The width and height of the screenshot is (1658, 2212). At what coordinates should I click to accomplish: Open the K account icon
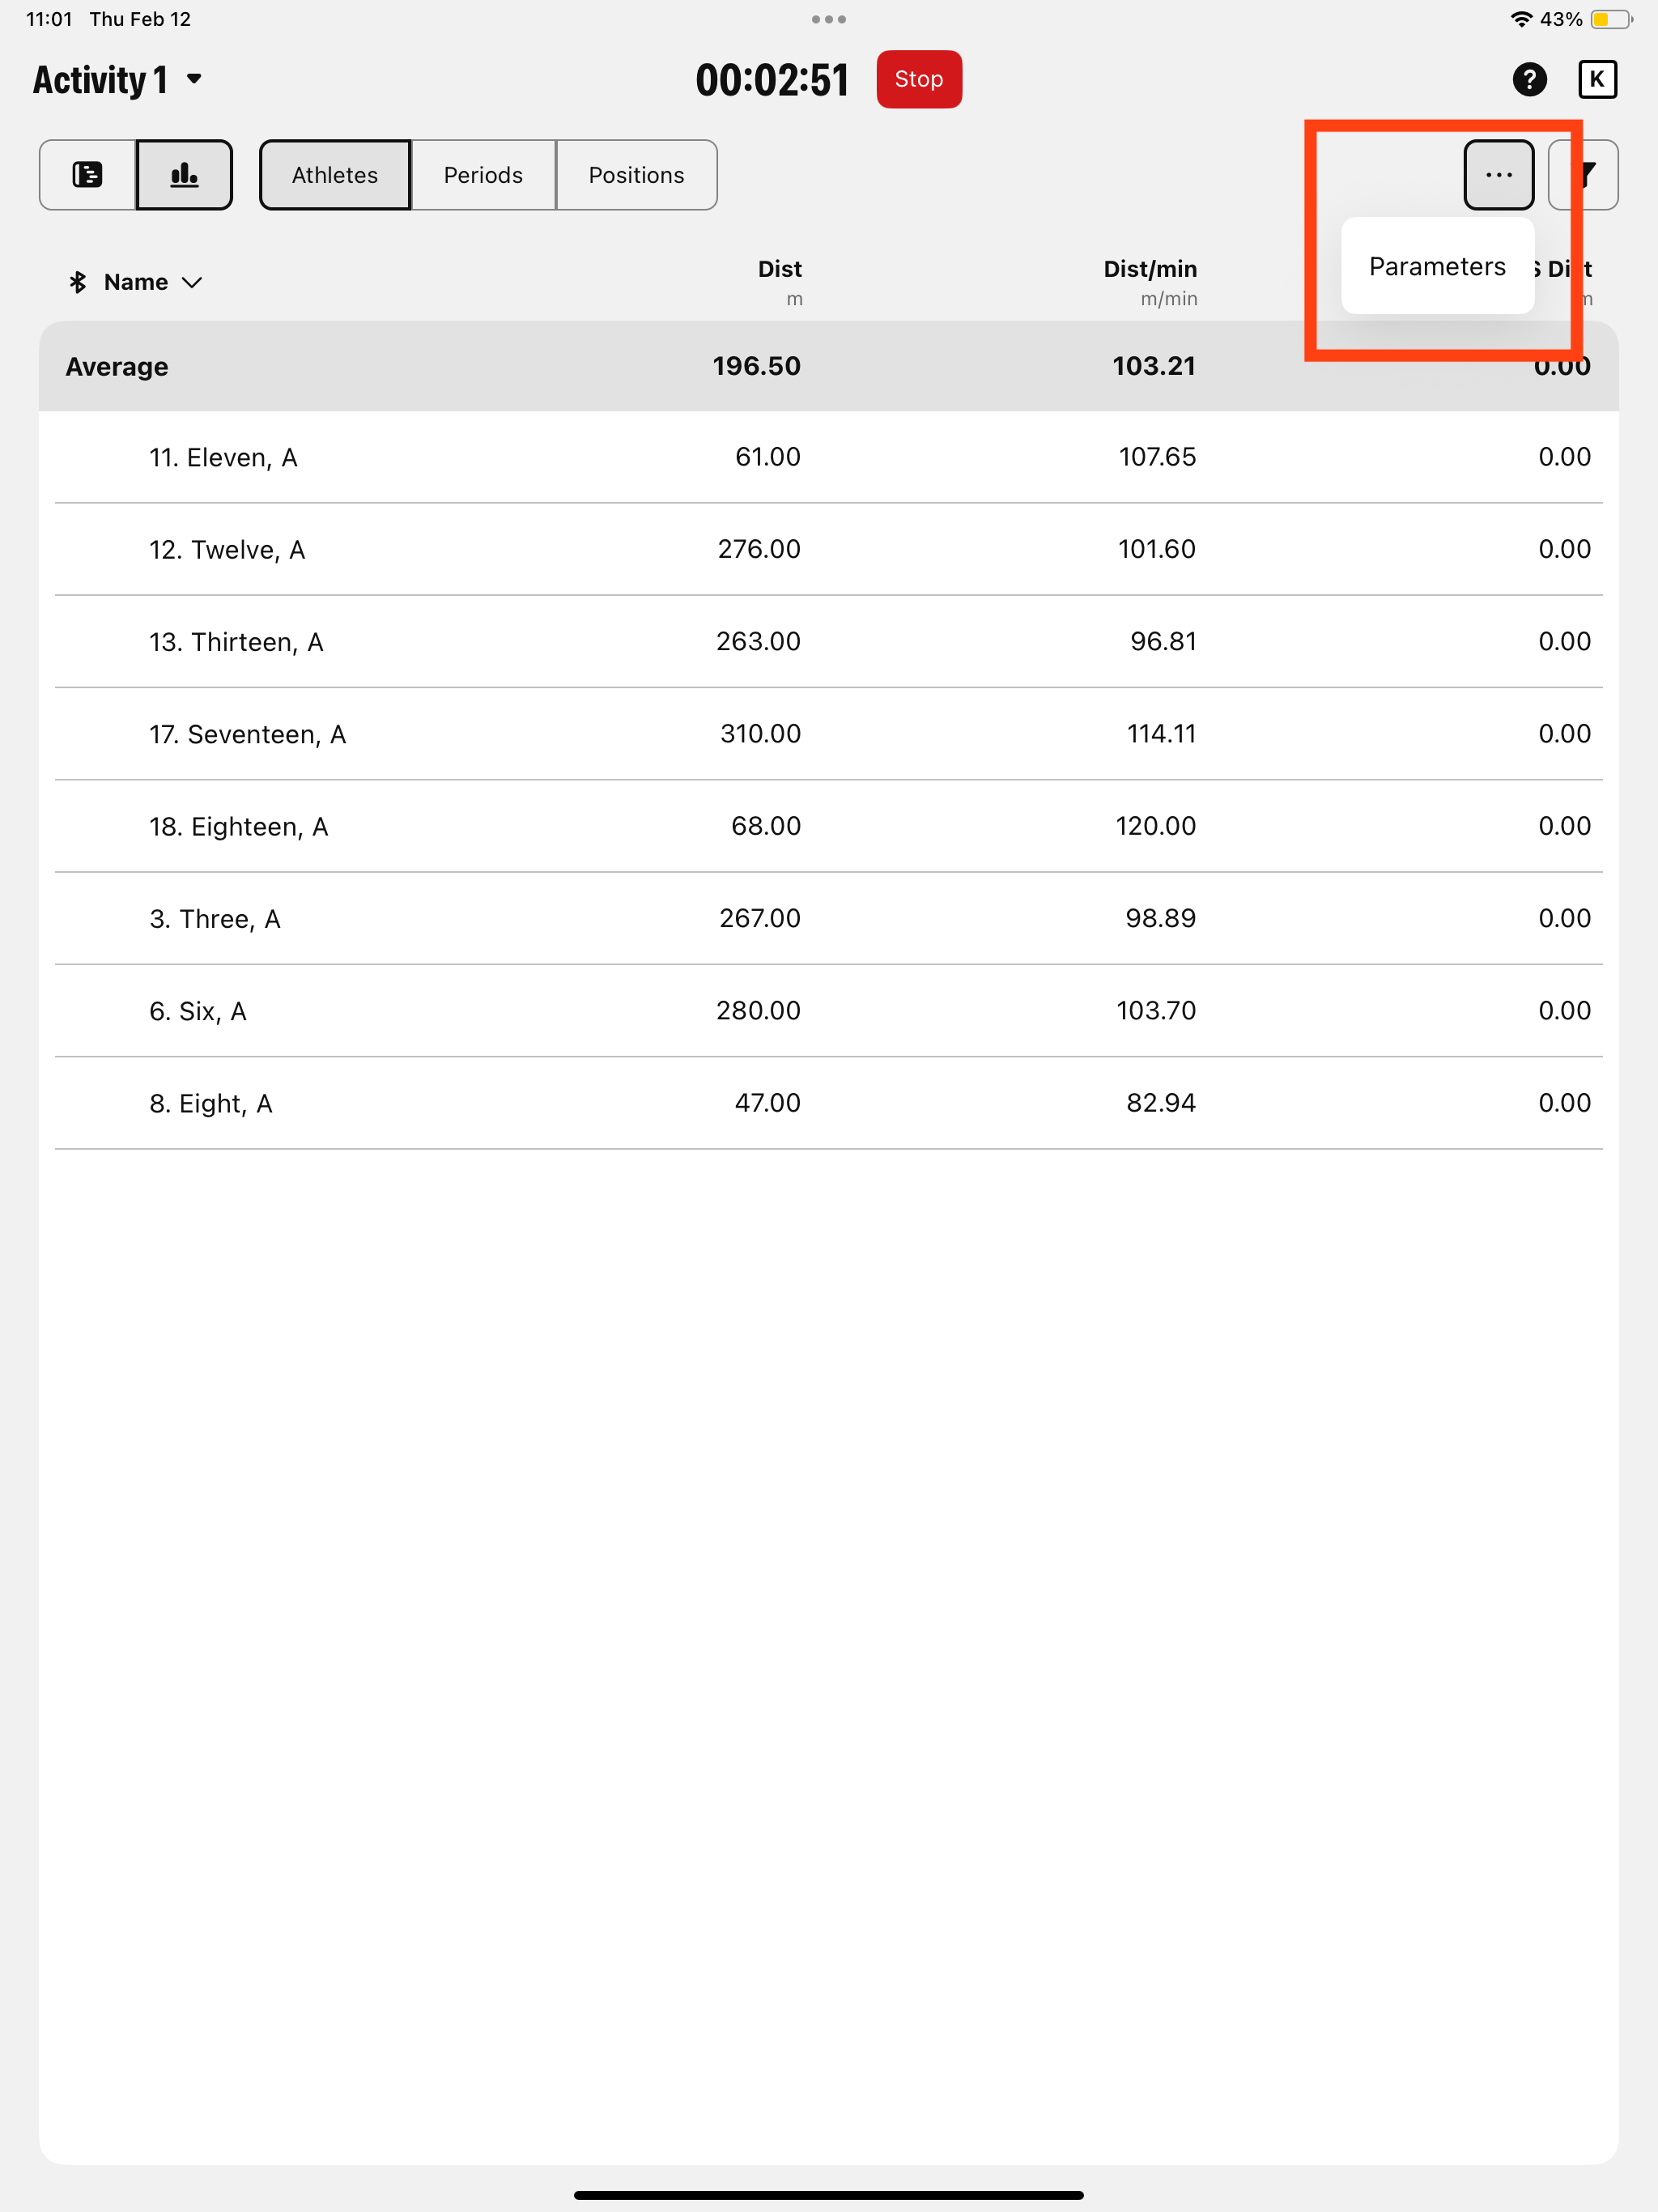click(1597, 79)
